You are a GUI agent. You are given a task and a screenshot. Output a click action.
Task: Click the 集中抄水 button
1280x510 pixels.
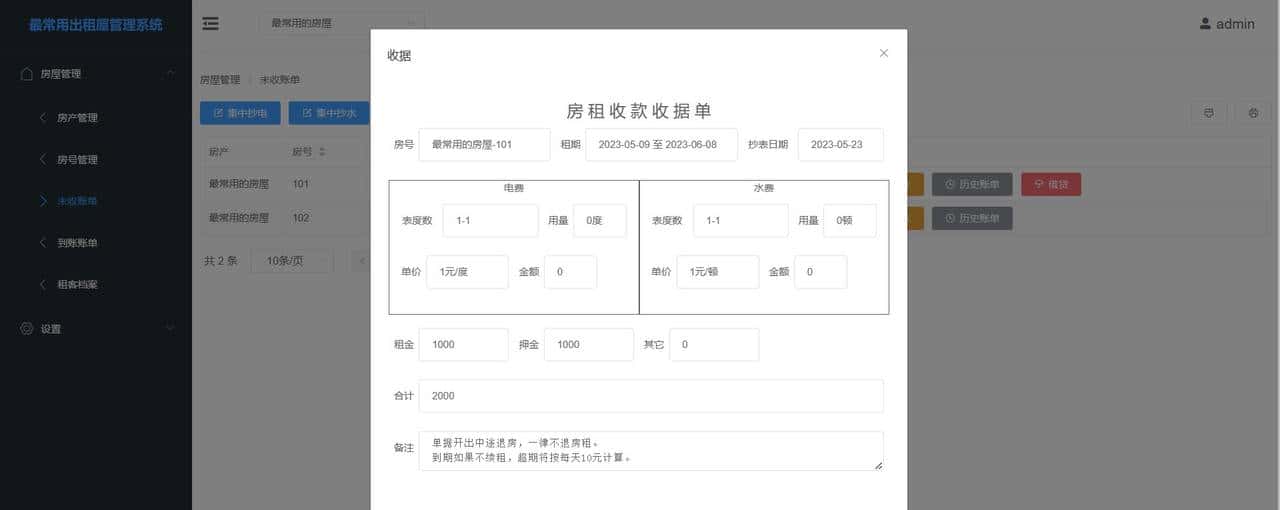point(329,113)
